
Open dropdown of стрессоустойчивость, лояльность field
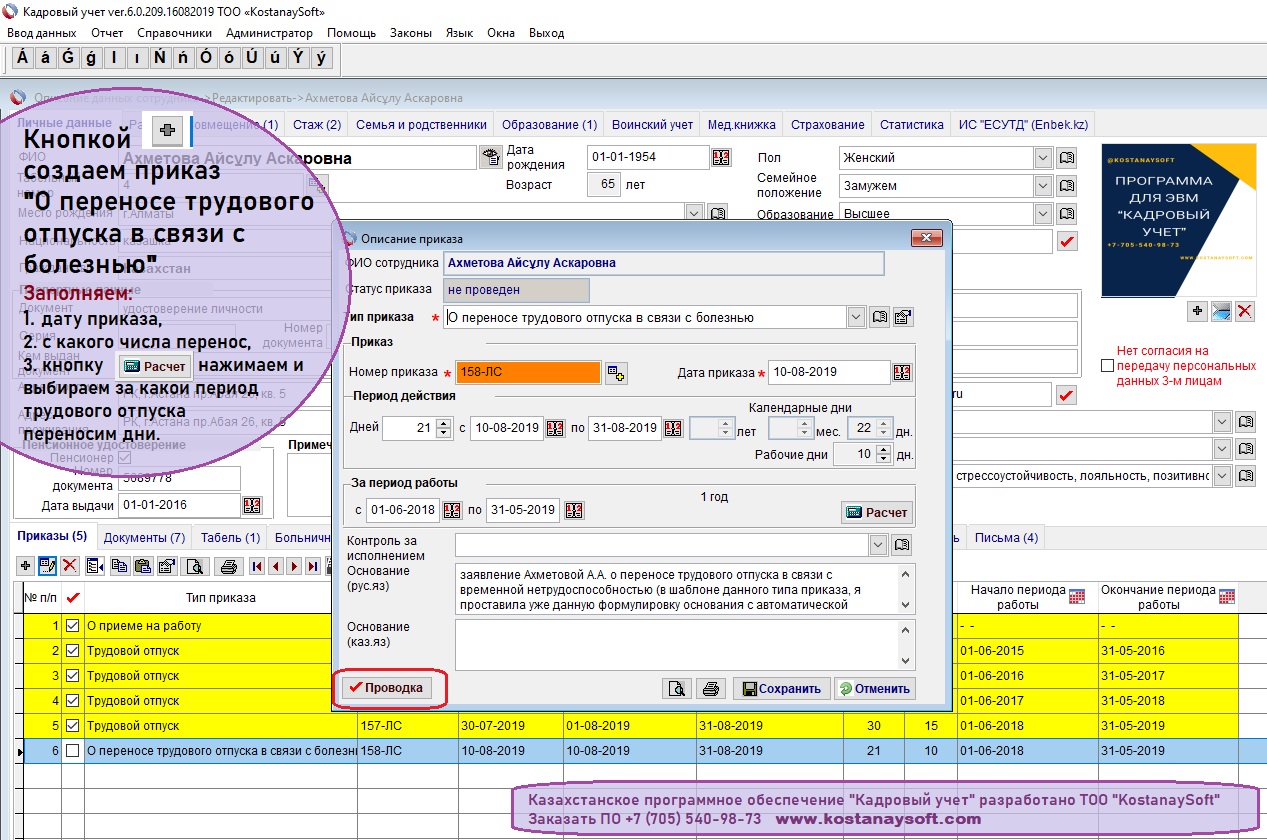(x=1221, y=476)
